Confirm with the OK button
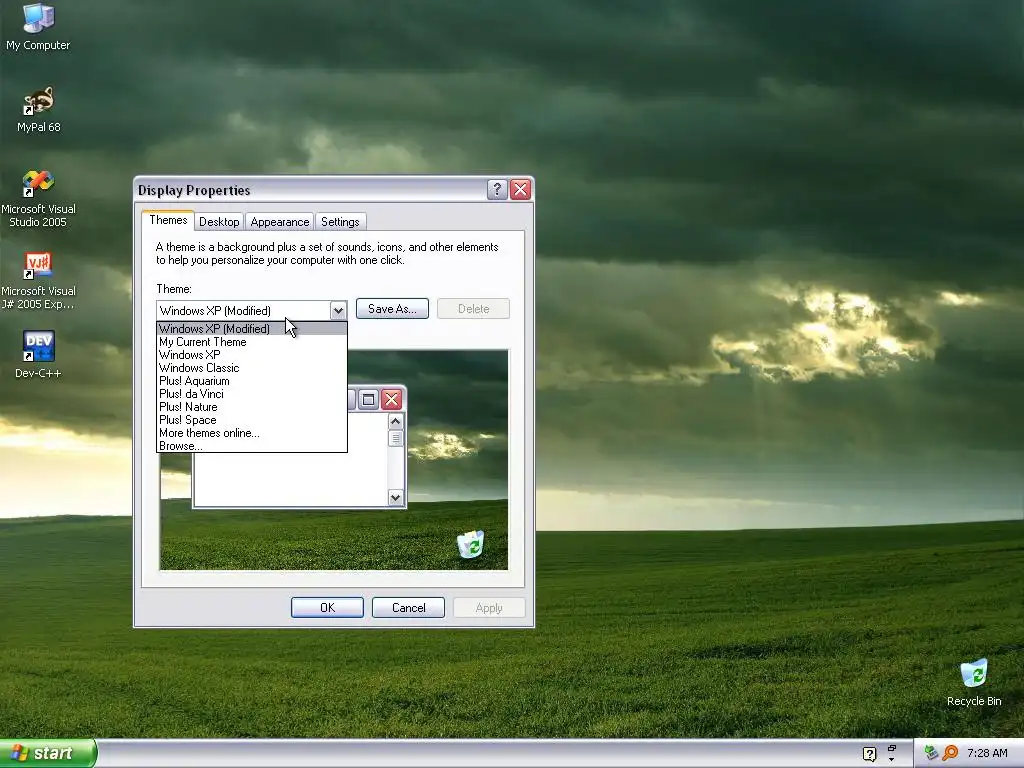The height and width of the screenshot is (768, 1024). [327, 607]
